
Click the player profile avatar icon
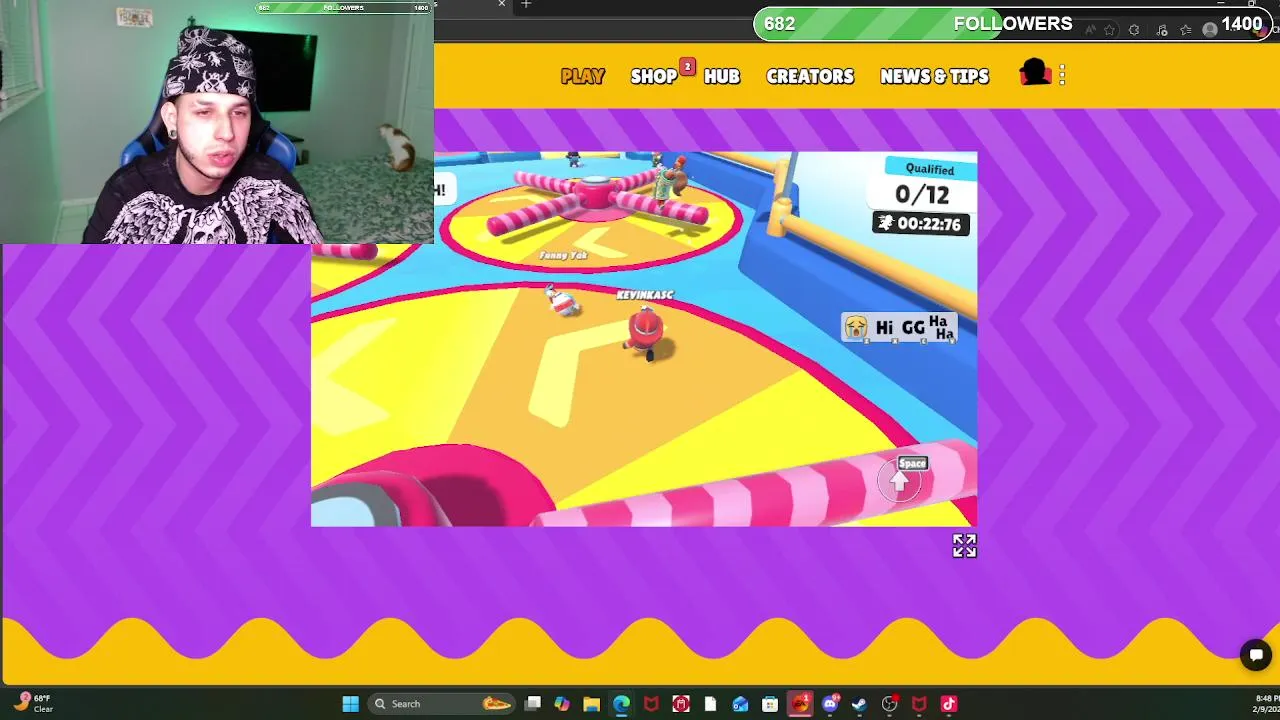point(1034,72)
